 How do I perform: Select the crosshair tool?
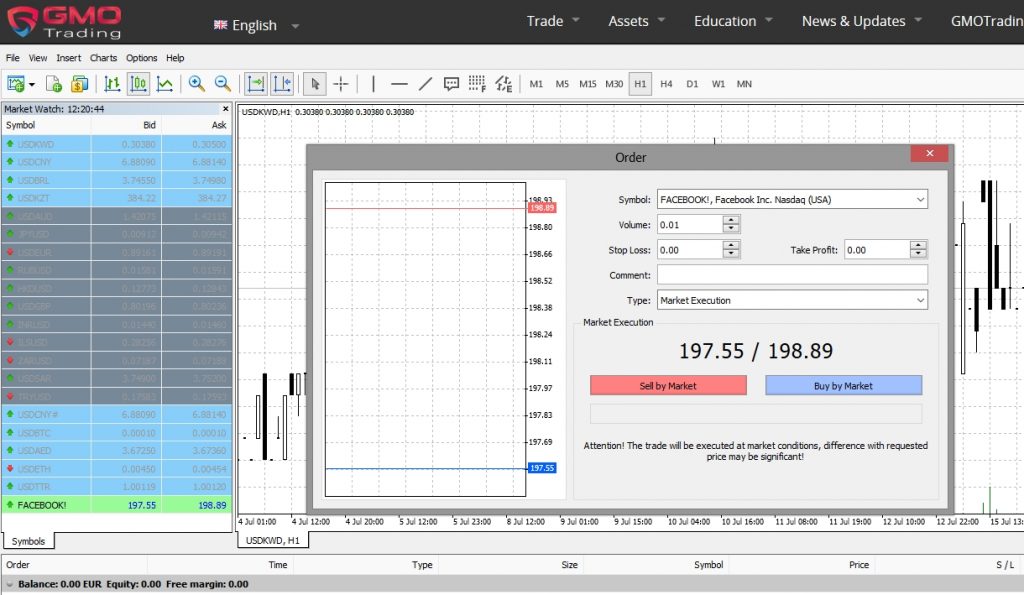341,84
